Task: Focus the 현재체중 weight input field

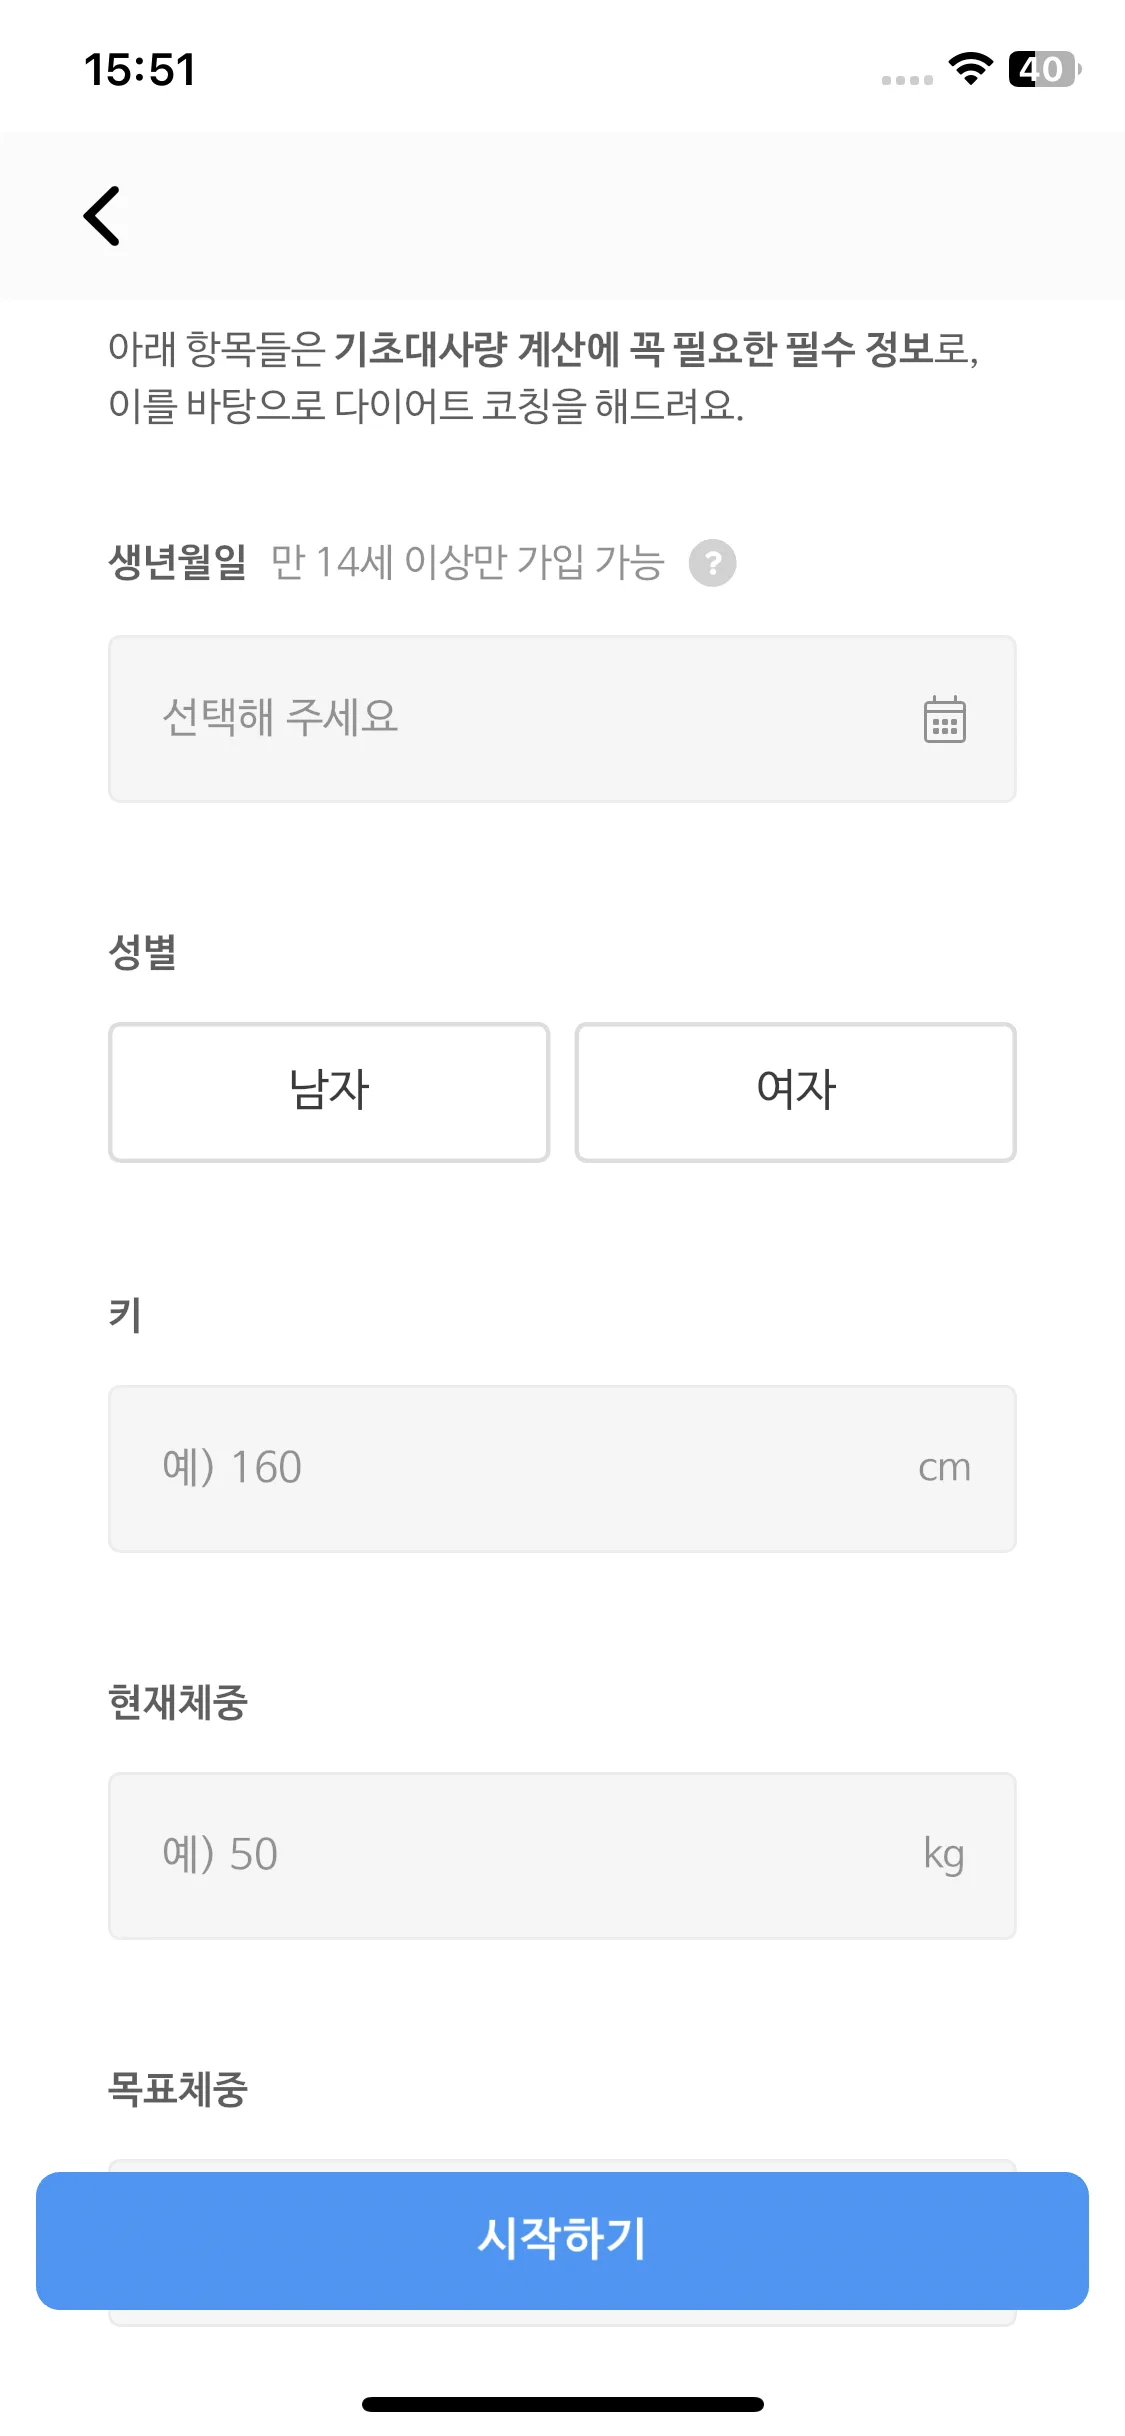Action: tap(562, 1856)
